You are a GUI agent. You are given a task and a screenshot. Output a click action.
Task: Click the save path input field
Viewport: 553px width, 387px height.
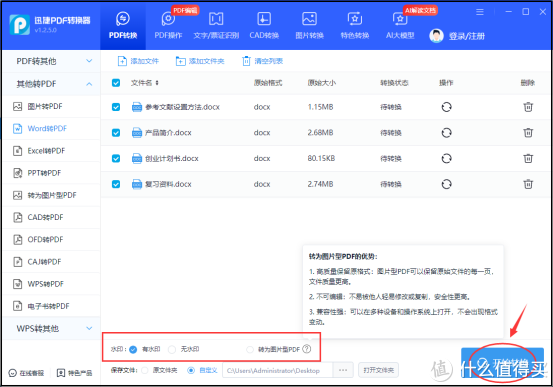278,370
